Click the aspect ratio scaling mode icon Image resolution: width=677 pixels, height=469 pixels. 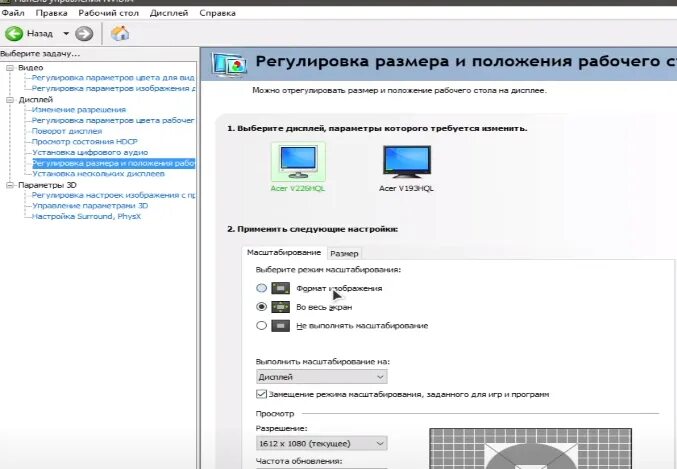pyautogui.click(x=280, y=288)
